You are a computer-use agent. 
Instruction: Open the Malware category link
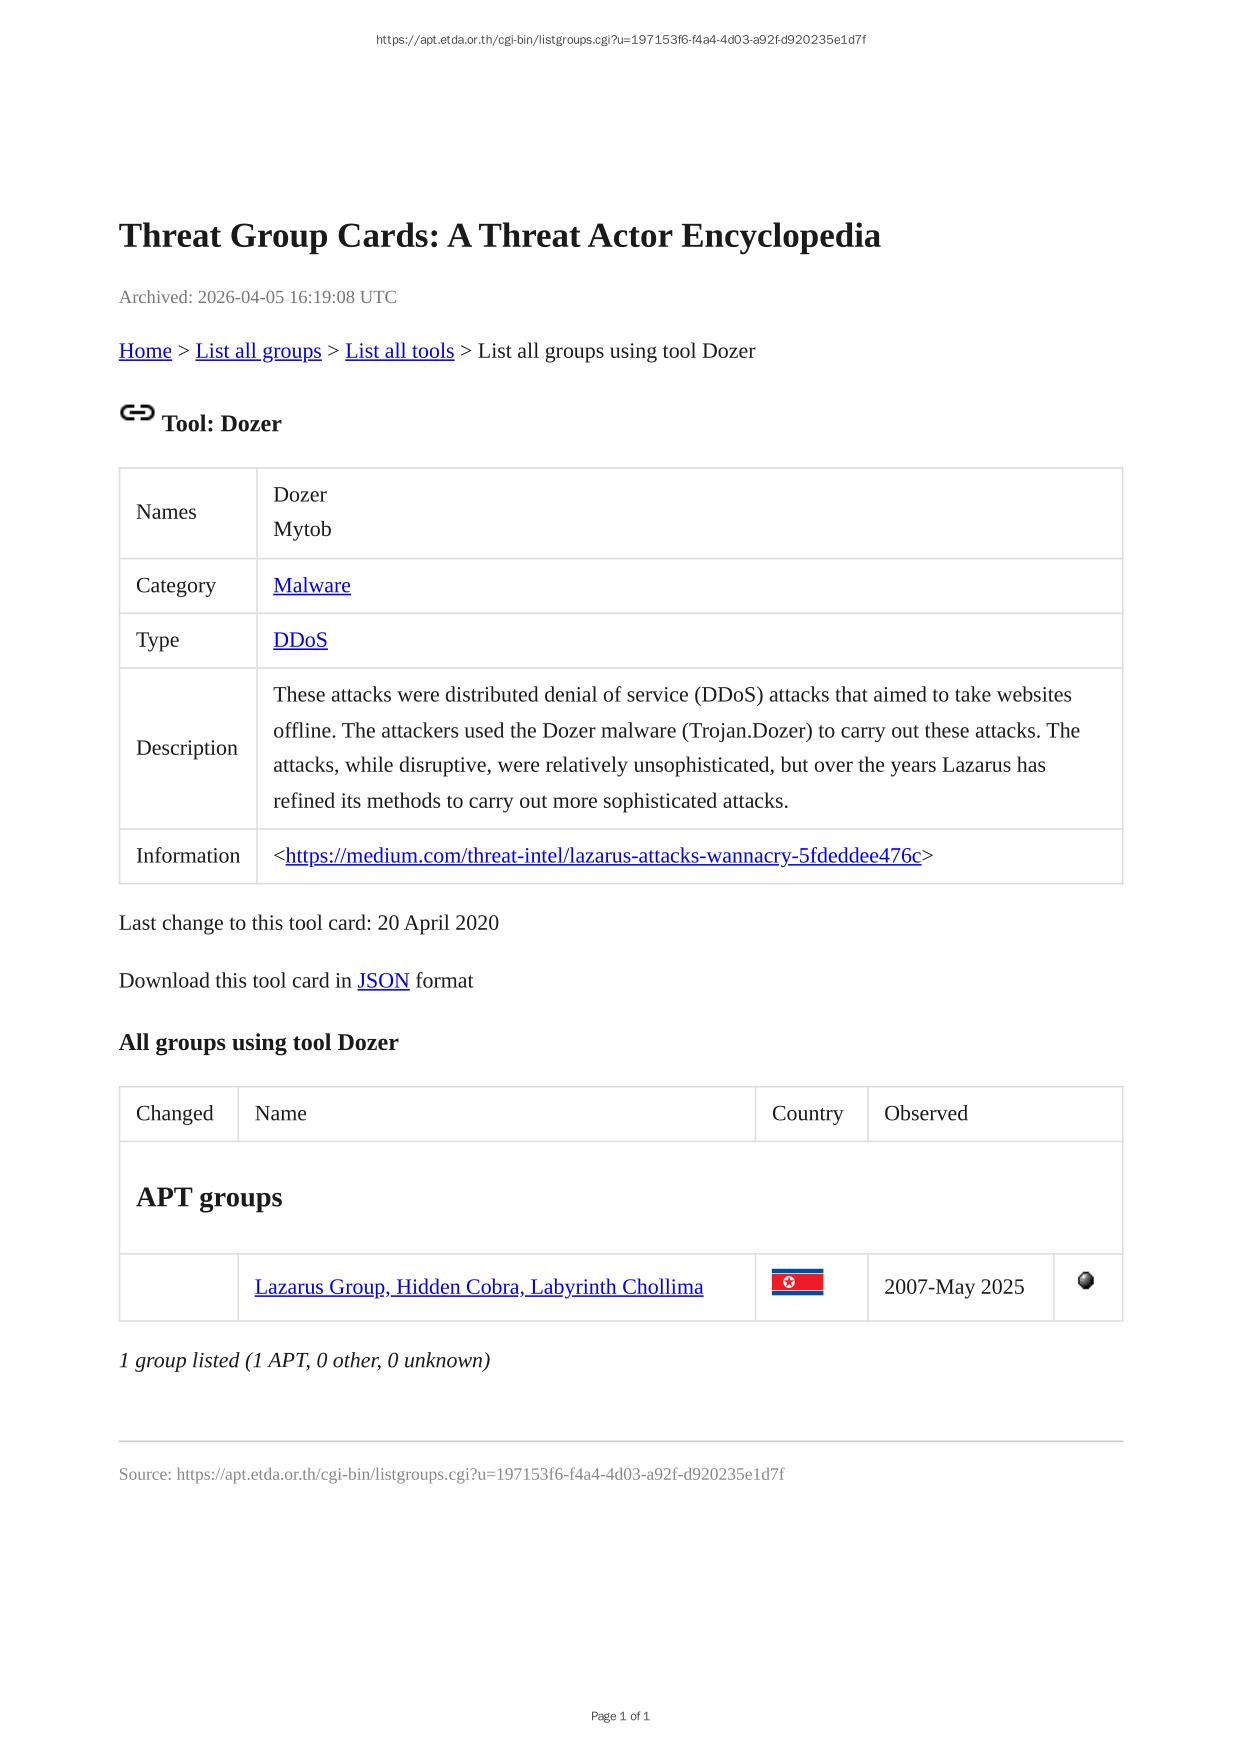(x=312, y=586)
